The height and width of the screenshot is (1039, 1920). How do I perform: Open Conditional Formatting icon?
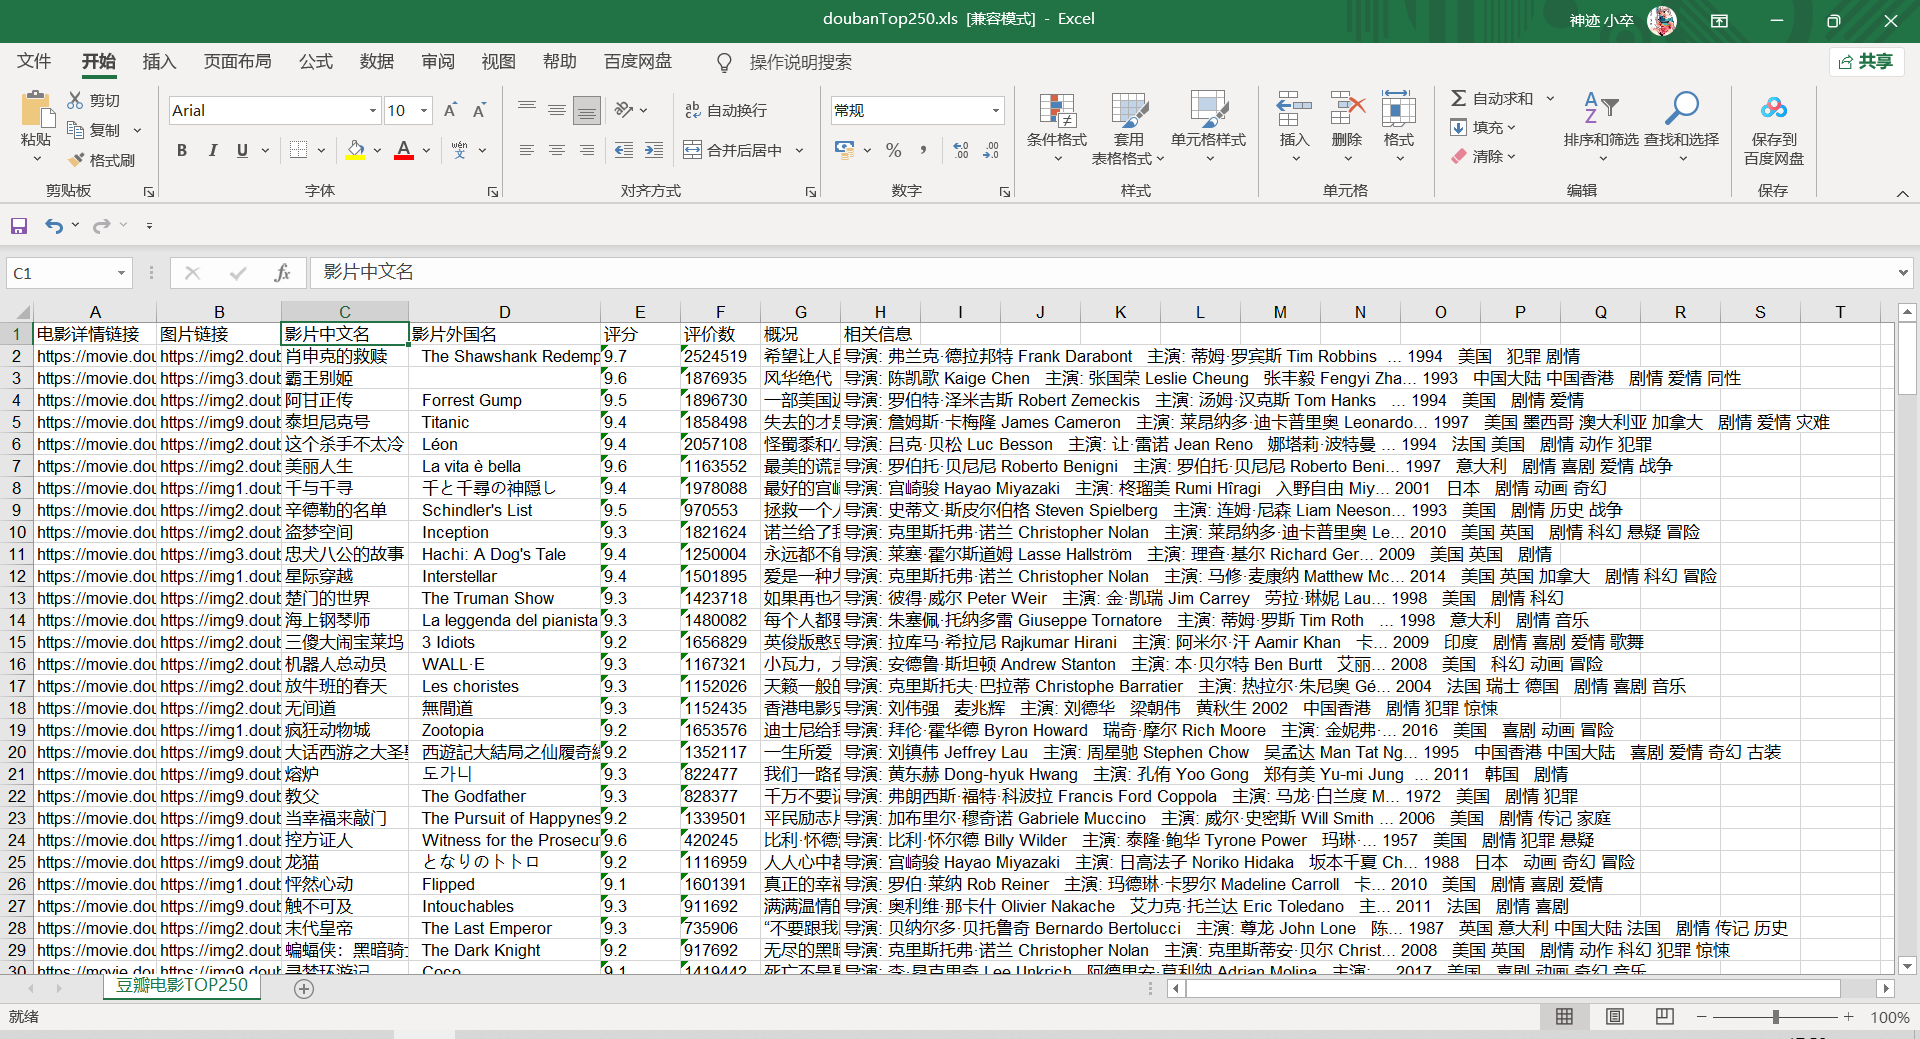[1056, 110]
